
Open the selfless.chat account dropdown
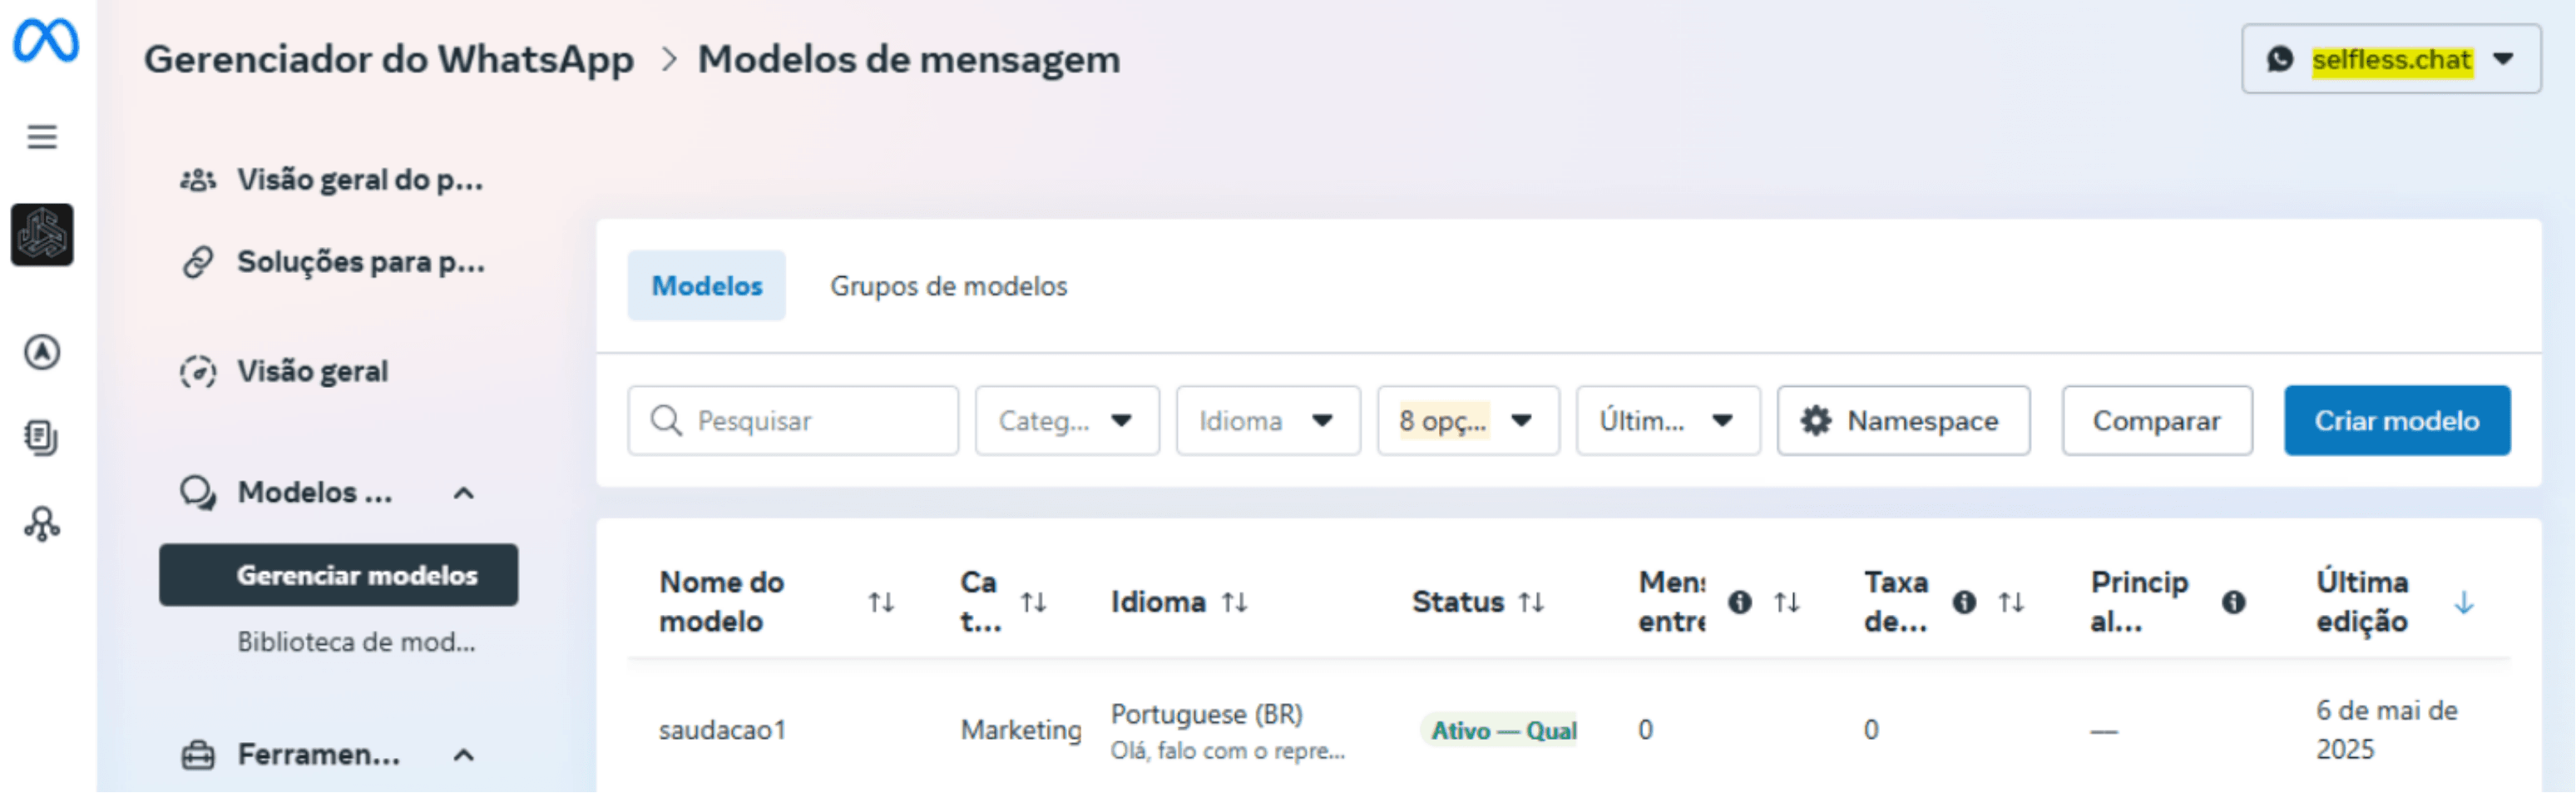pos(2392,60)
